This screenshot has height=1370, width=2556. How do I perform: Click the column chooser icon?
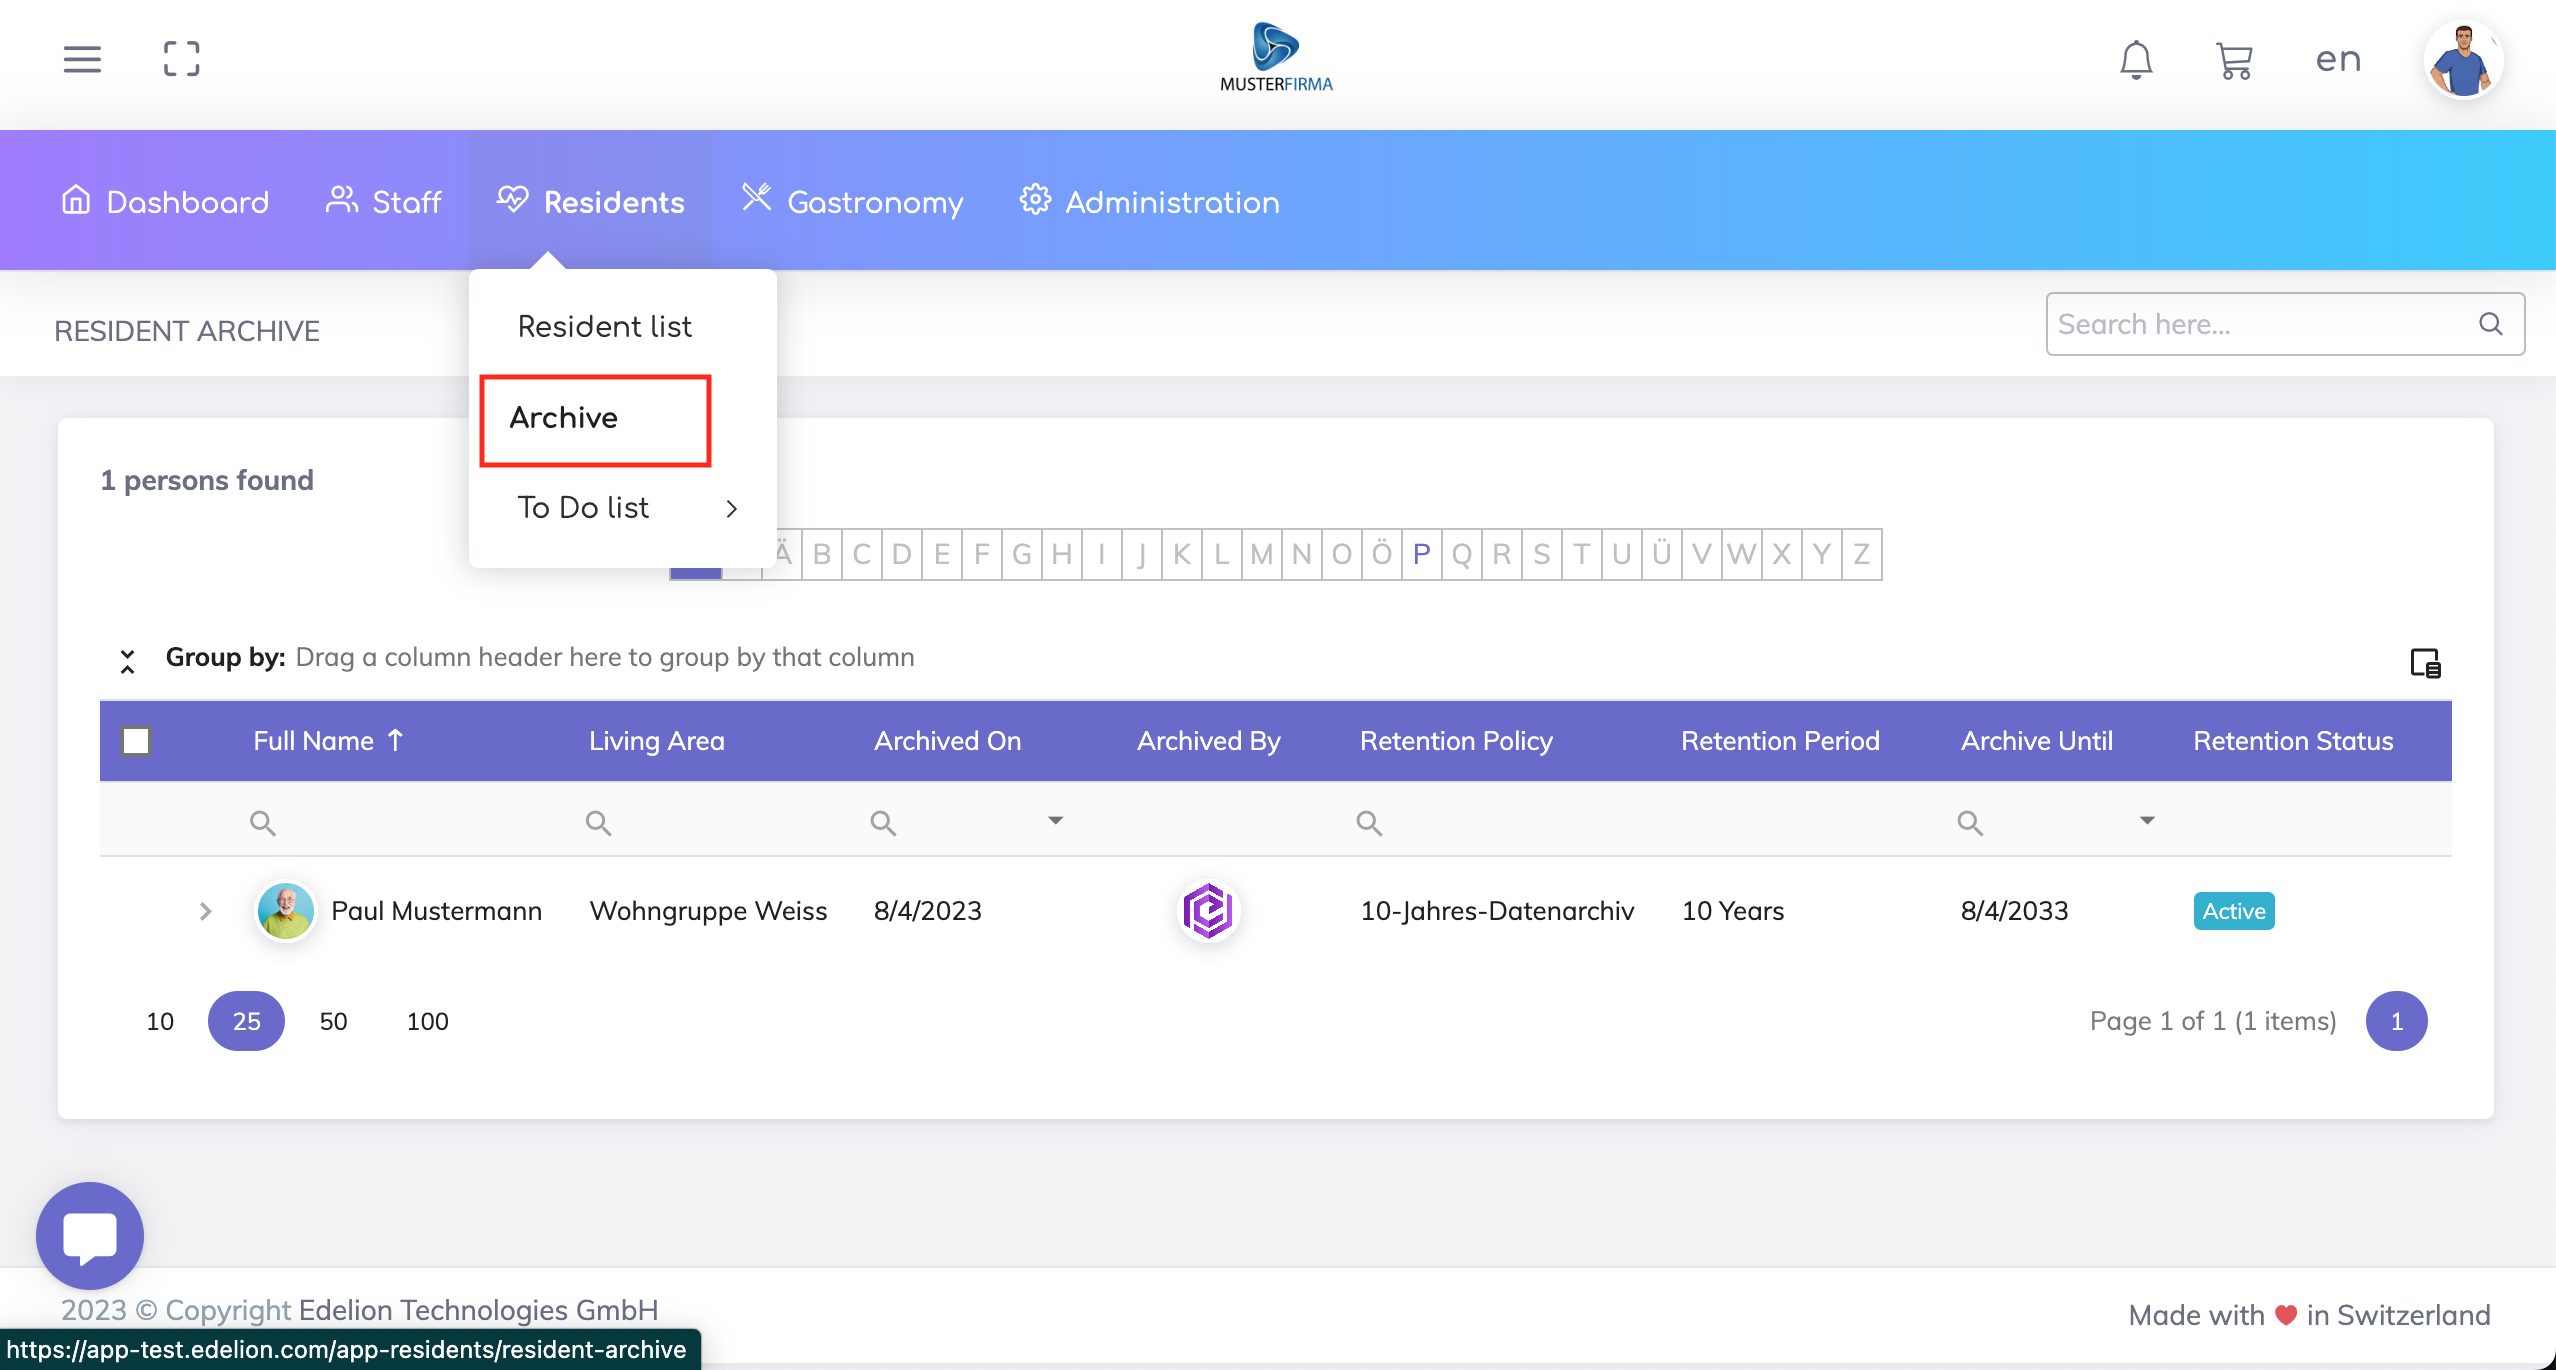(2425, 663)
